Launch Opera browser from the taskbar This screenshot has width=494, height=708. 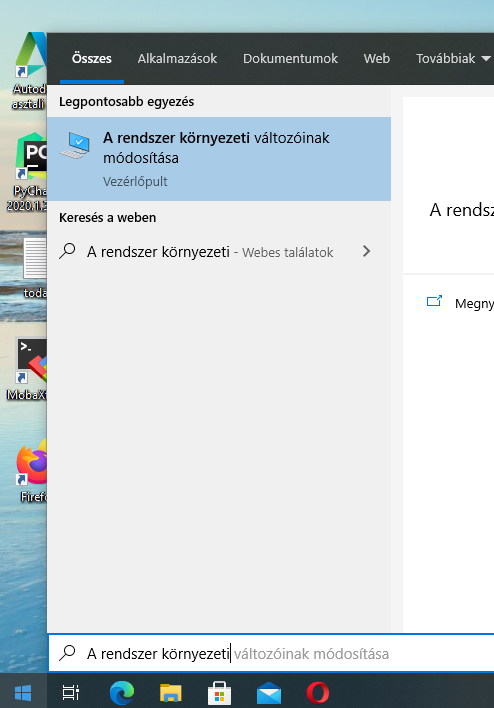pyautogui.click(x=317, y=692)
